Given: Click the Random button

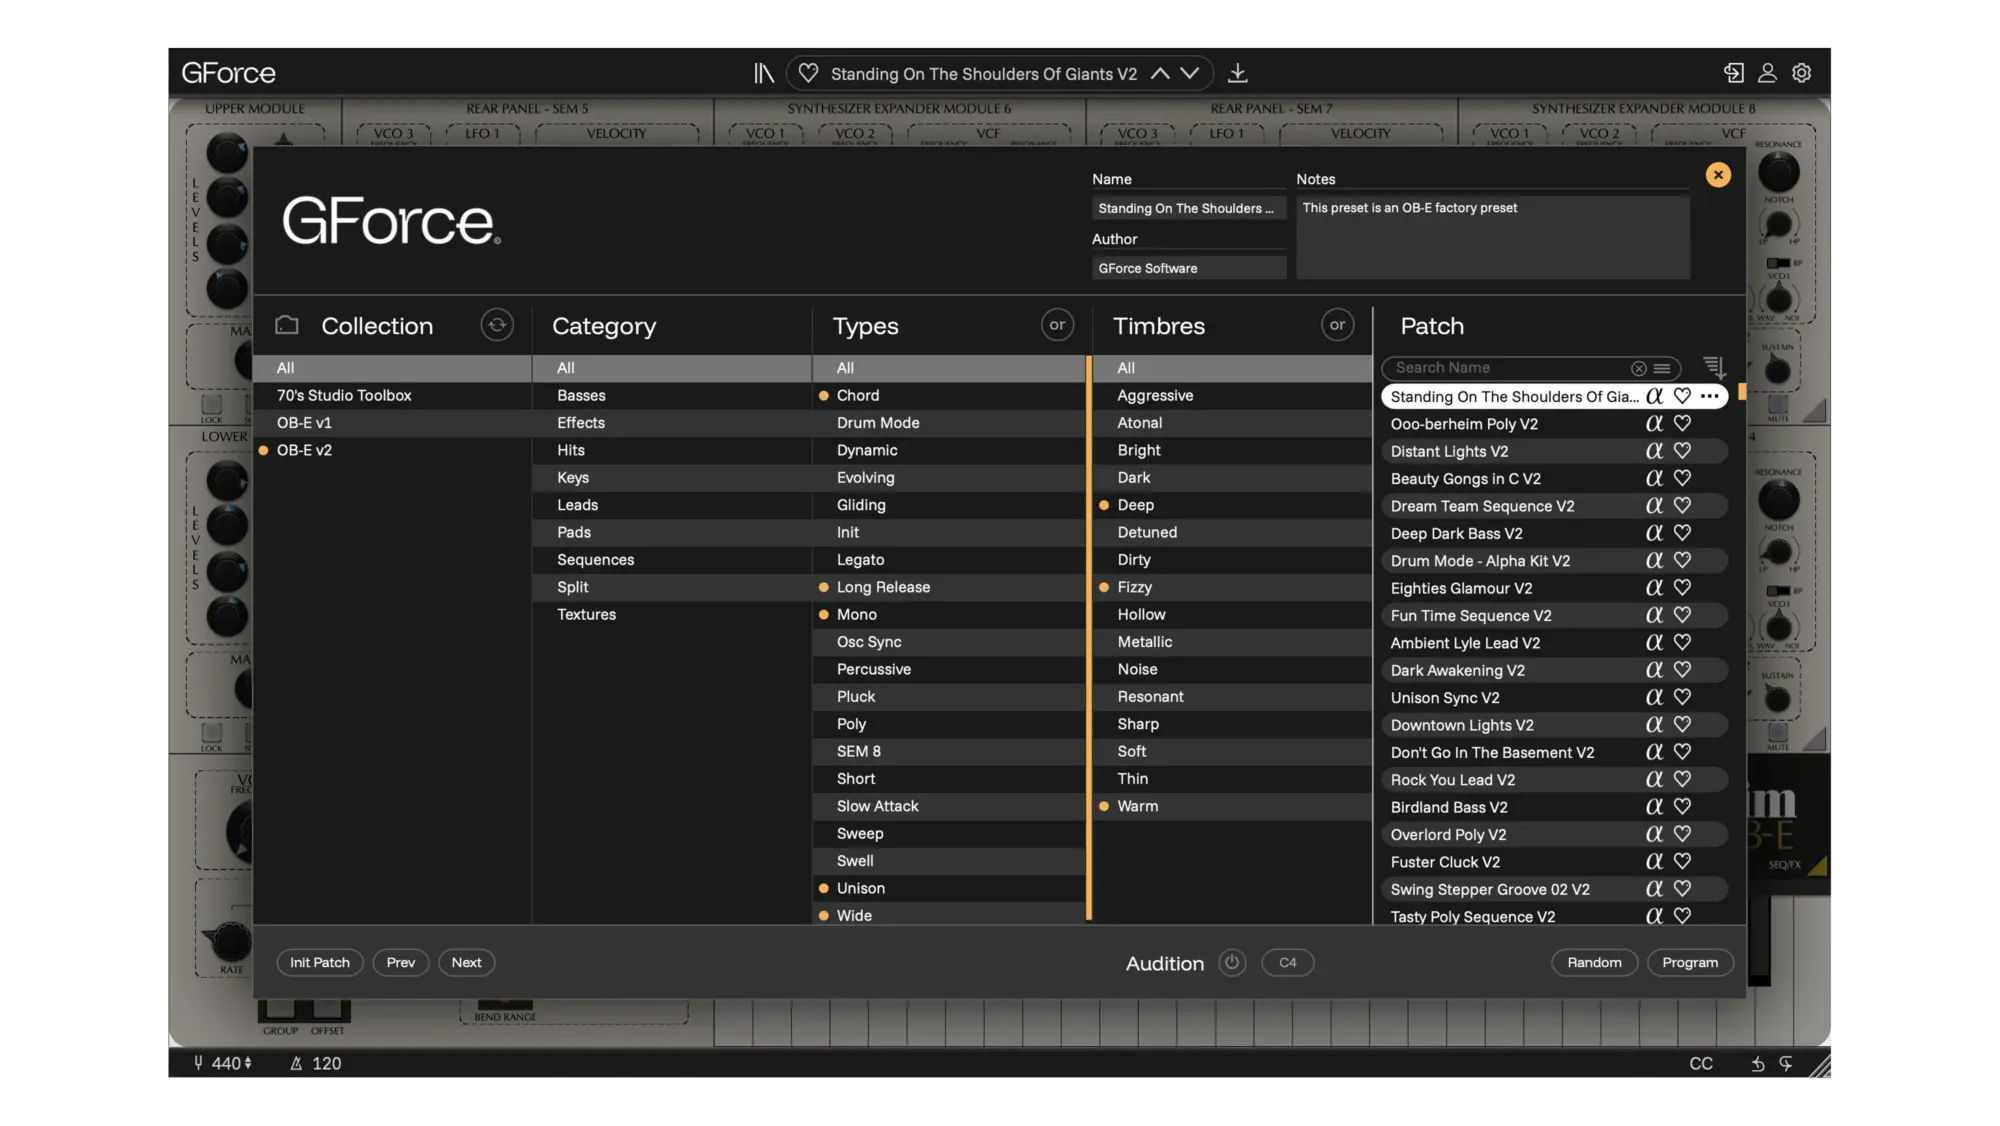Looking at the screenshot, I should pos(1594,963).
